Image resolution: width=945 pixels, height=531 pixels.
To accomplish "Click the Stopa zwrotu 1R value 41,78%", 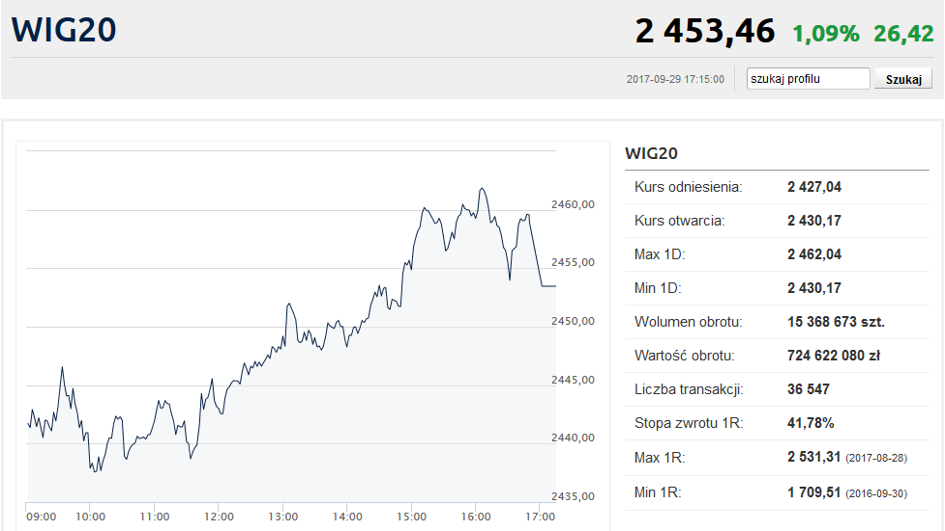I will (x=810, y=423).
